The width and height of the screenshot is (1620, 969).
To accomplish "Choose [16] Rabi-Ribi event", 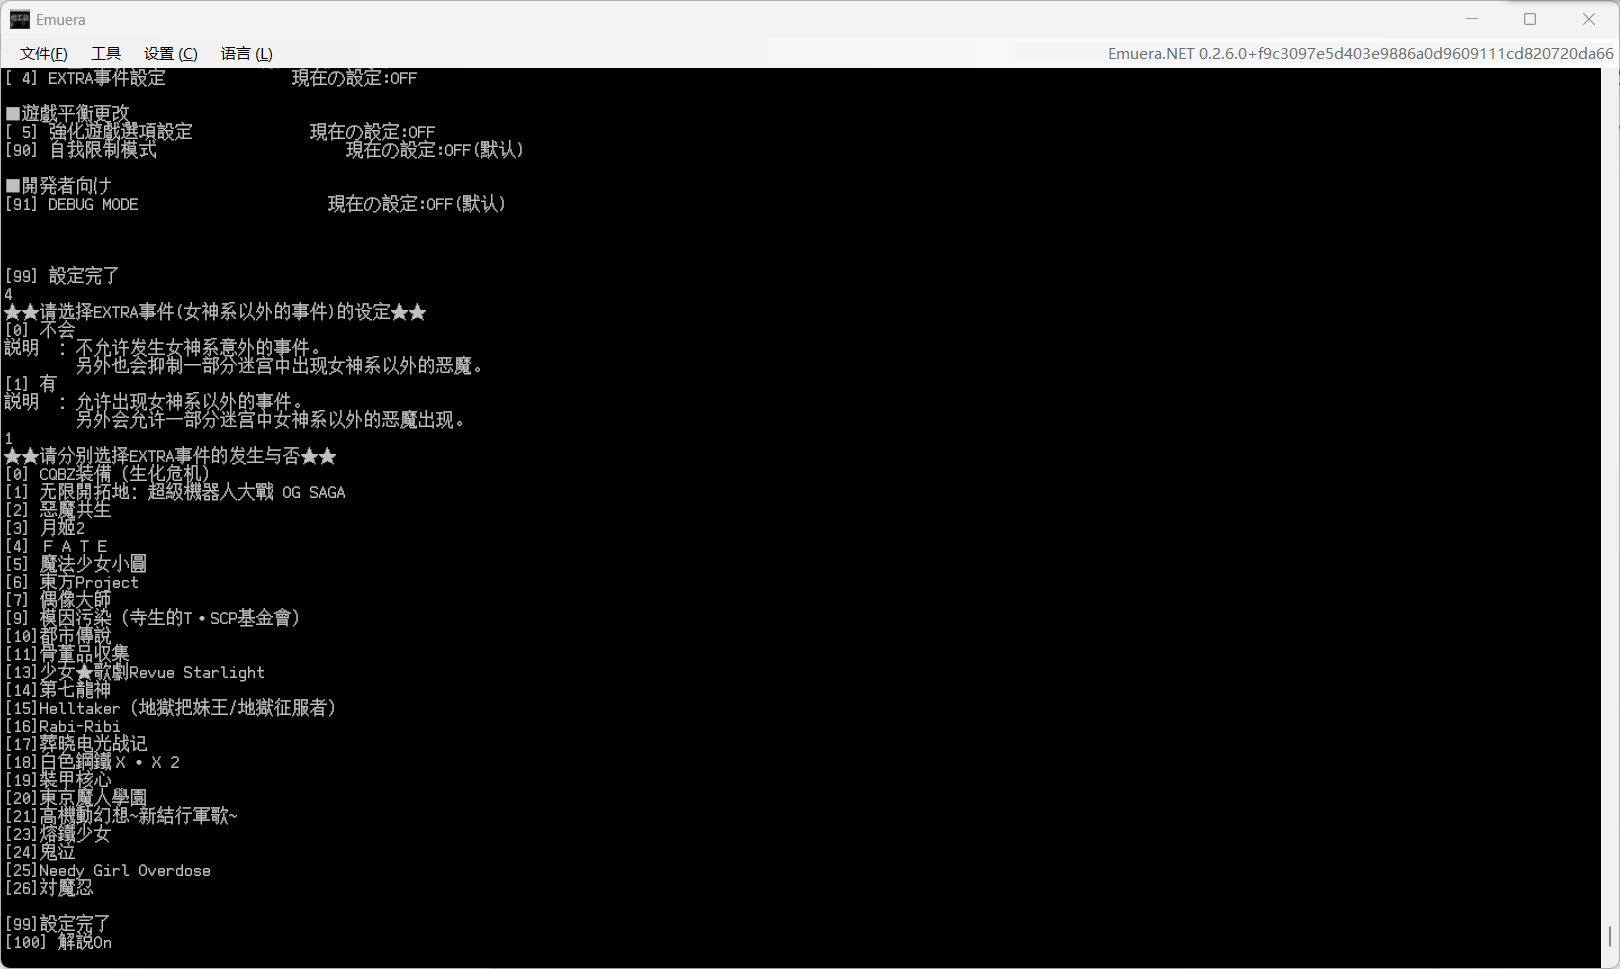I will click(62, 726).
